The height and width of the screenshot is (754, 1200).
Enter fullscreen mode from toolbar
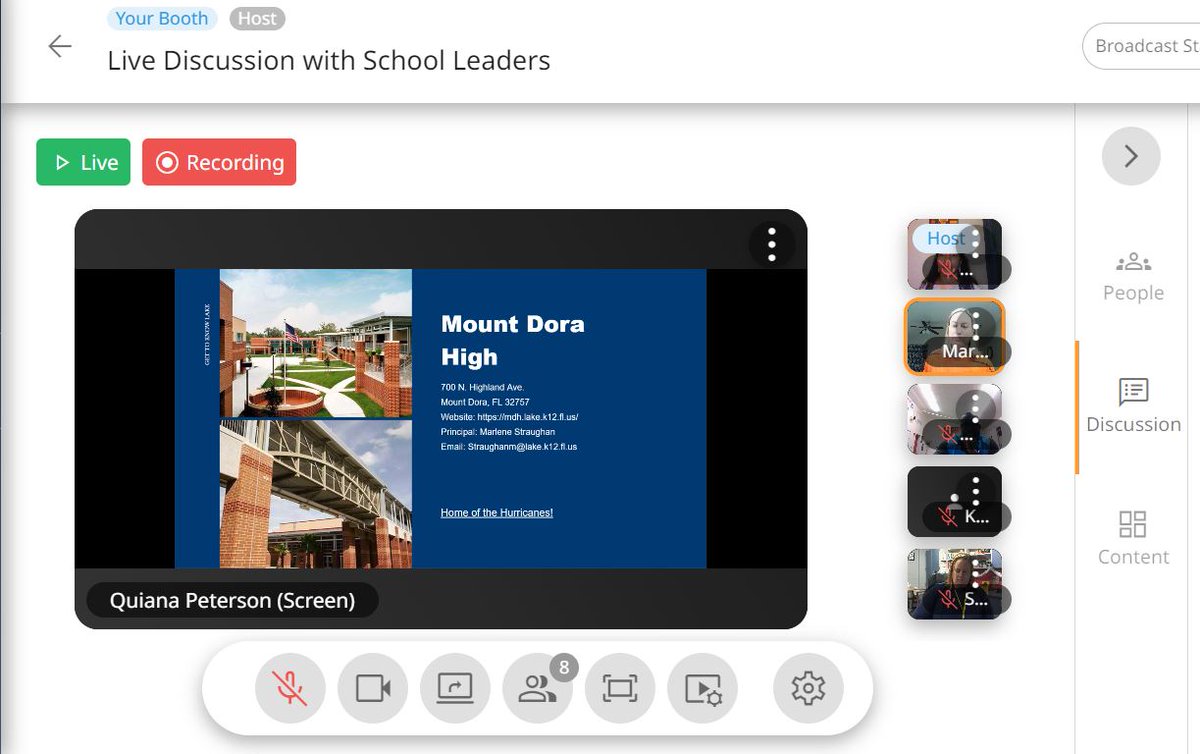pos(619,687)
